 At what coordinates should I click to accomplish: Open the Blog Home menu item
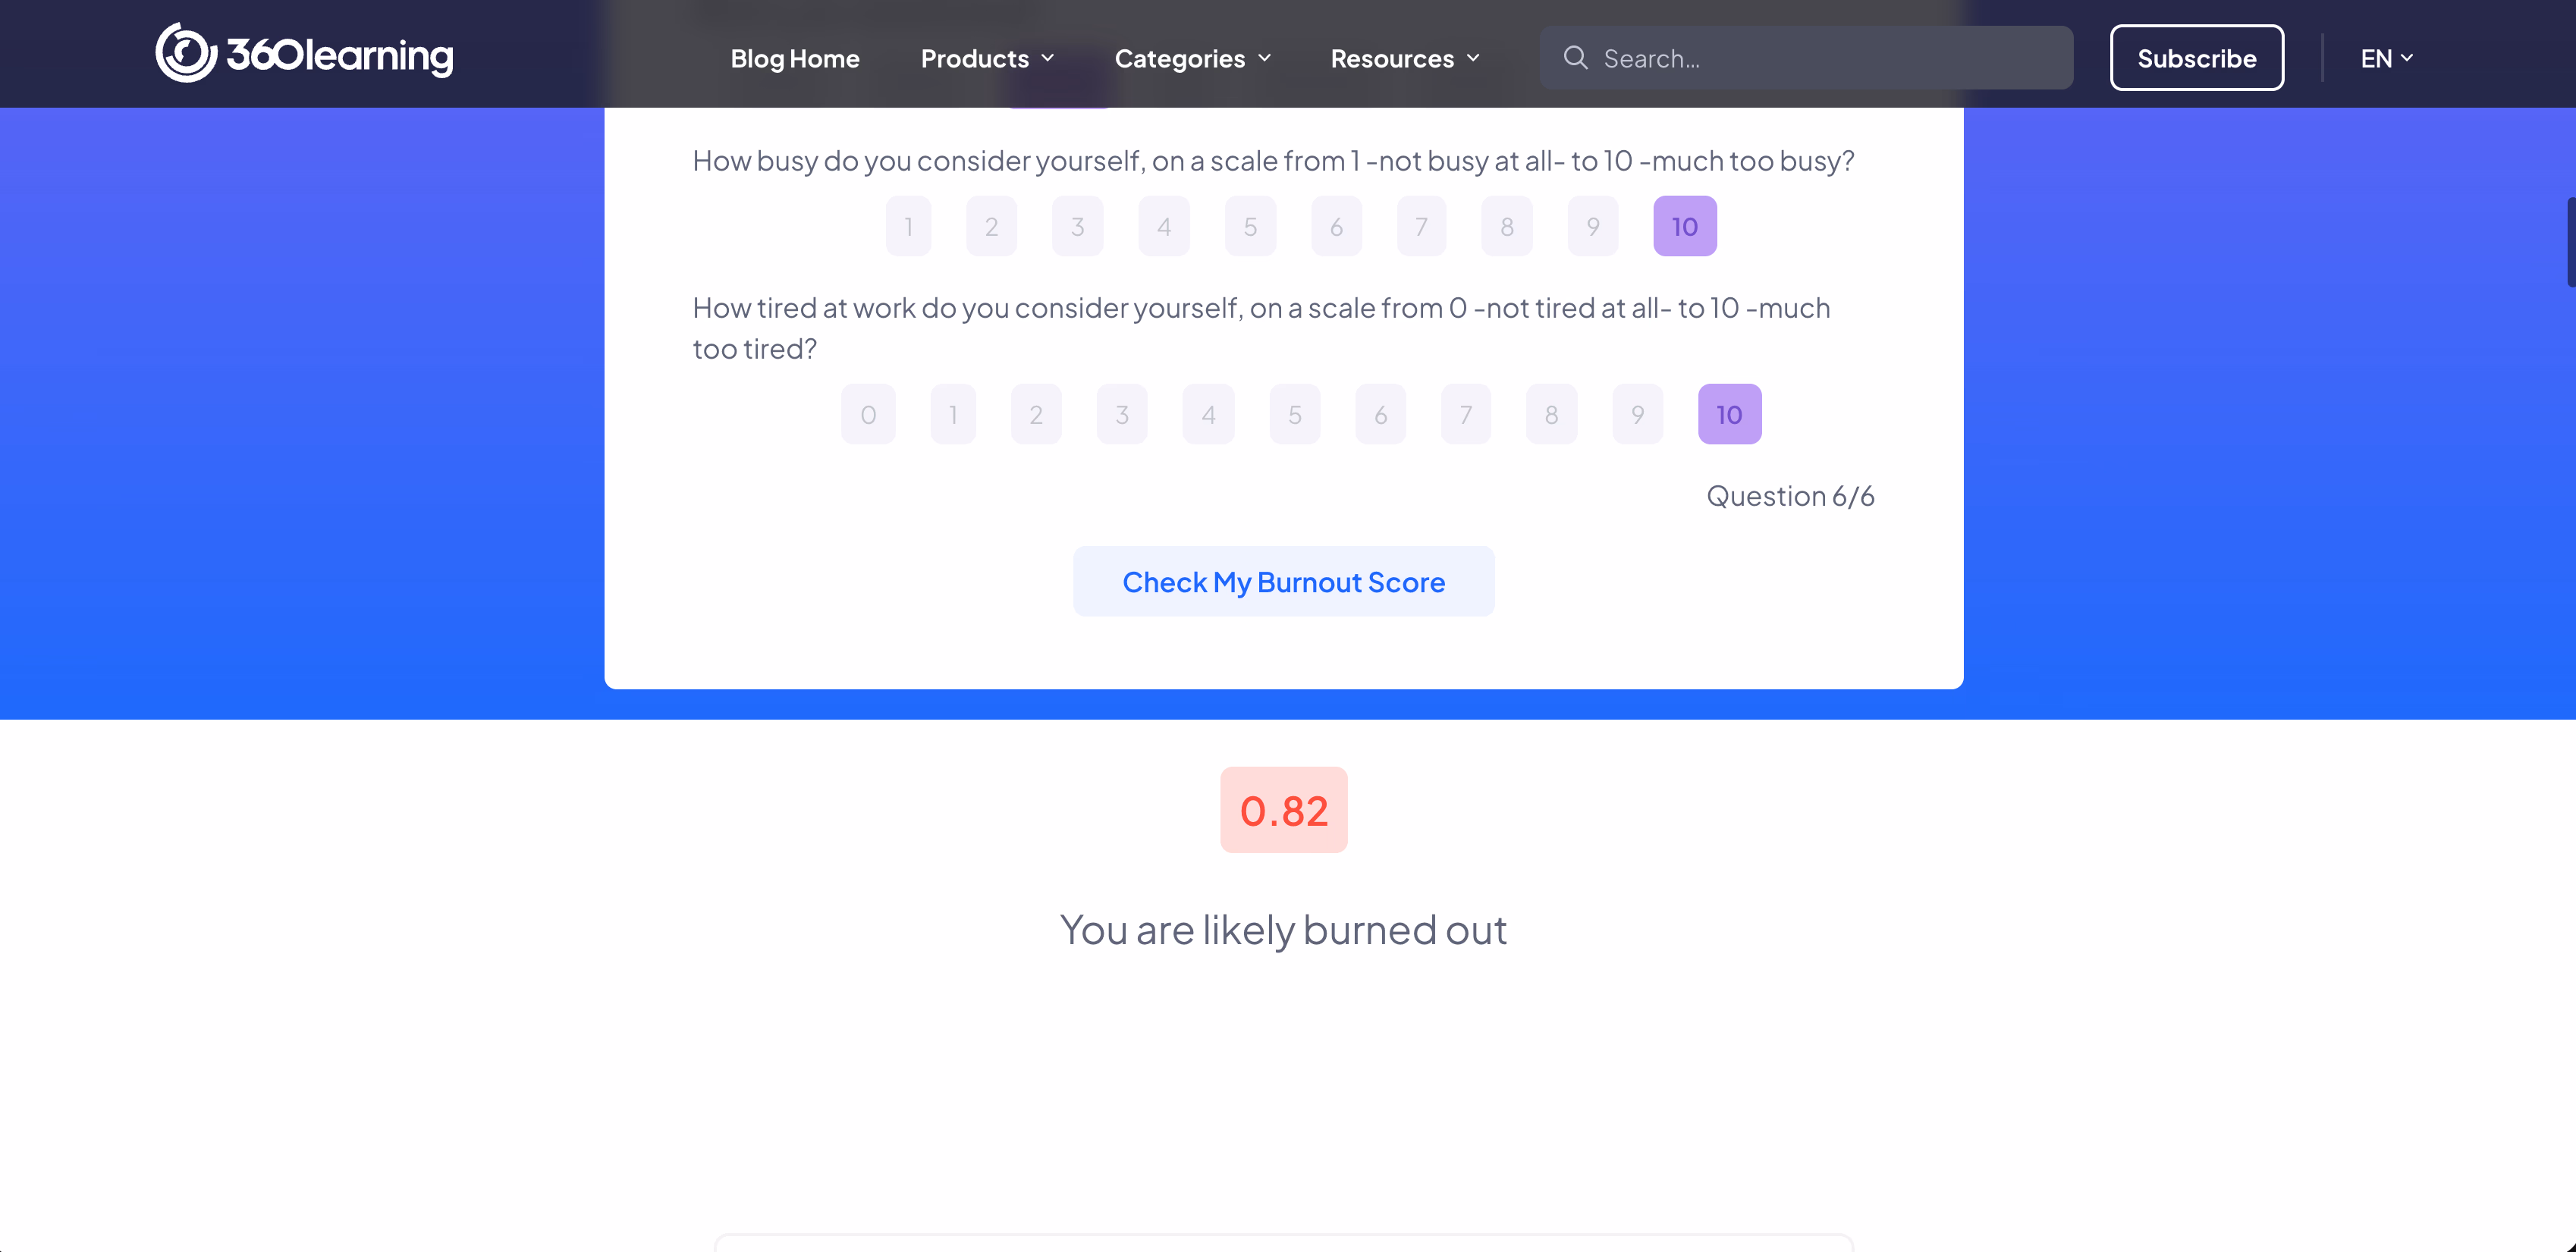(x=794, y=59)
